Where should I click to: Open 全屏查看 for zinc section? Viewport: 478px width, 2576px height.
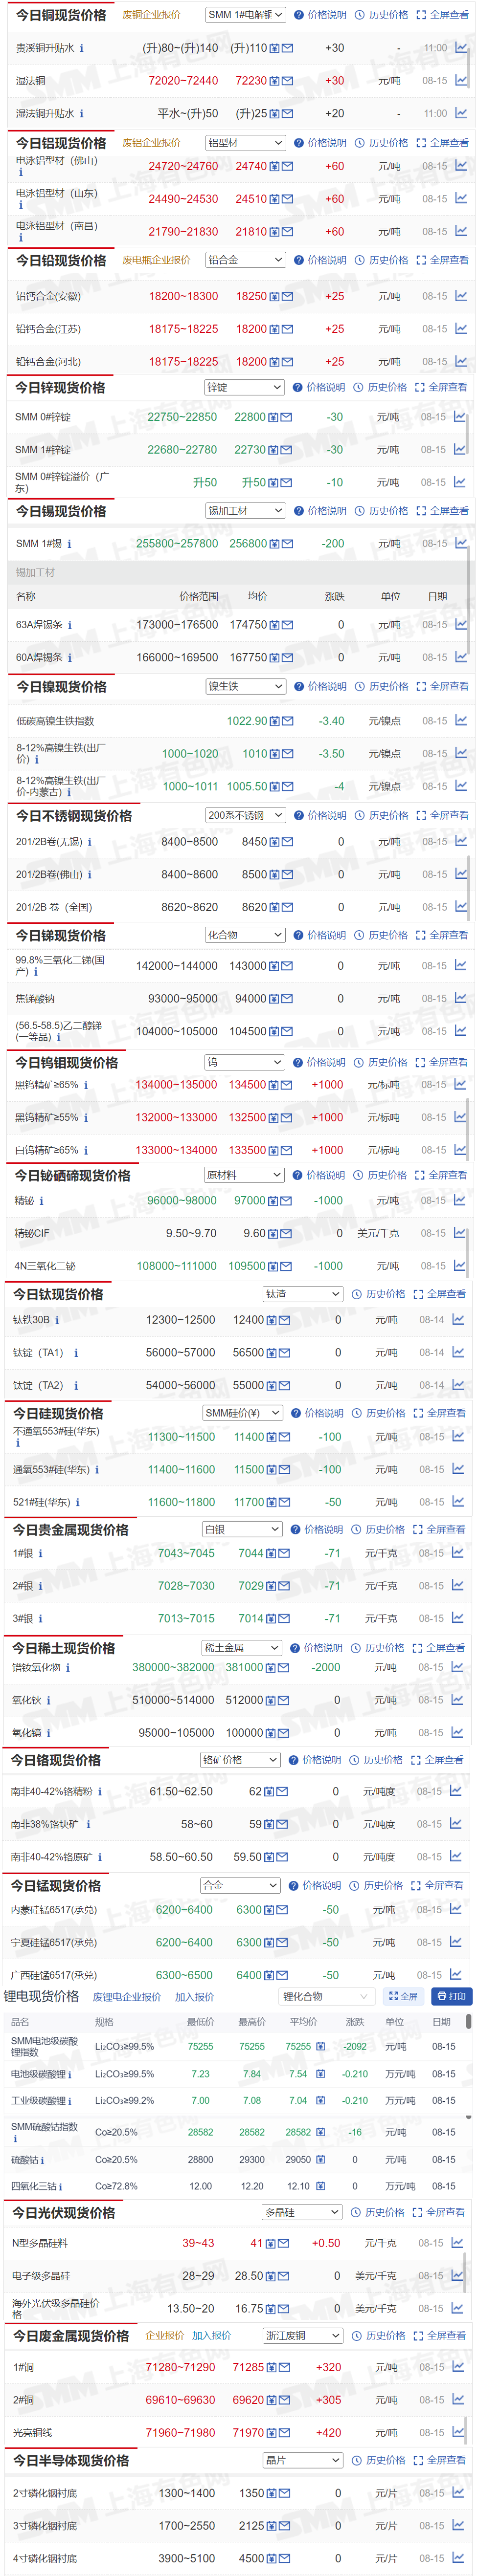pos(441,387)
